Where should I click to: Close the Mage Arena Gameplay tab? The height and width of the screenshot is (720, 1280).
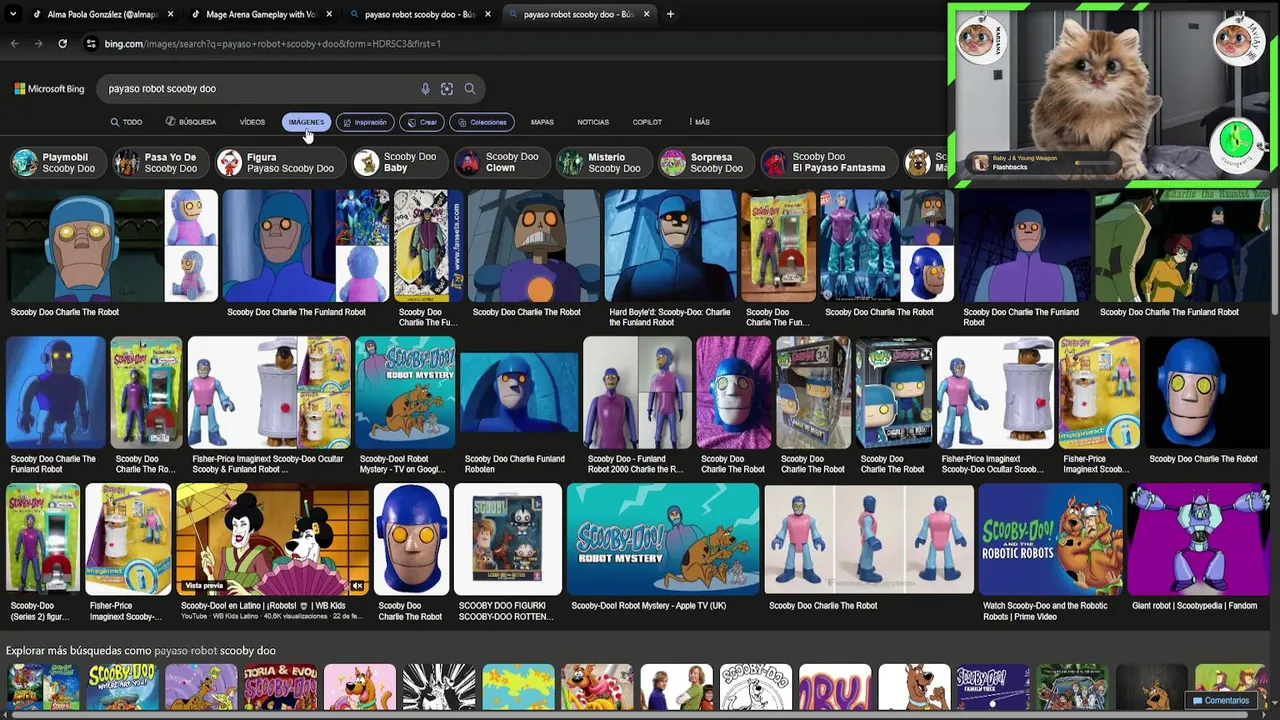tap(329, 14)
